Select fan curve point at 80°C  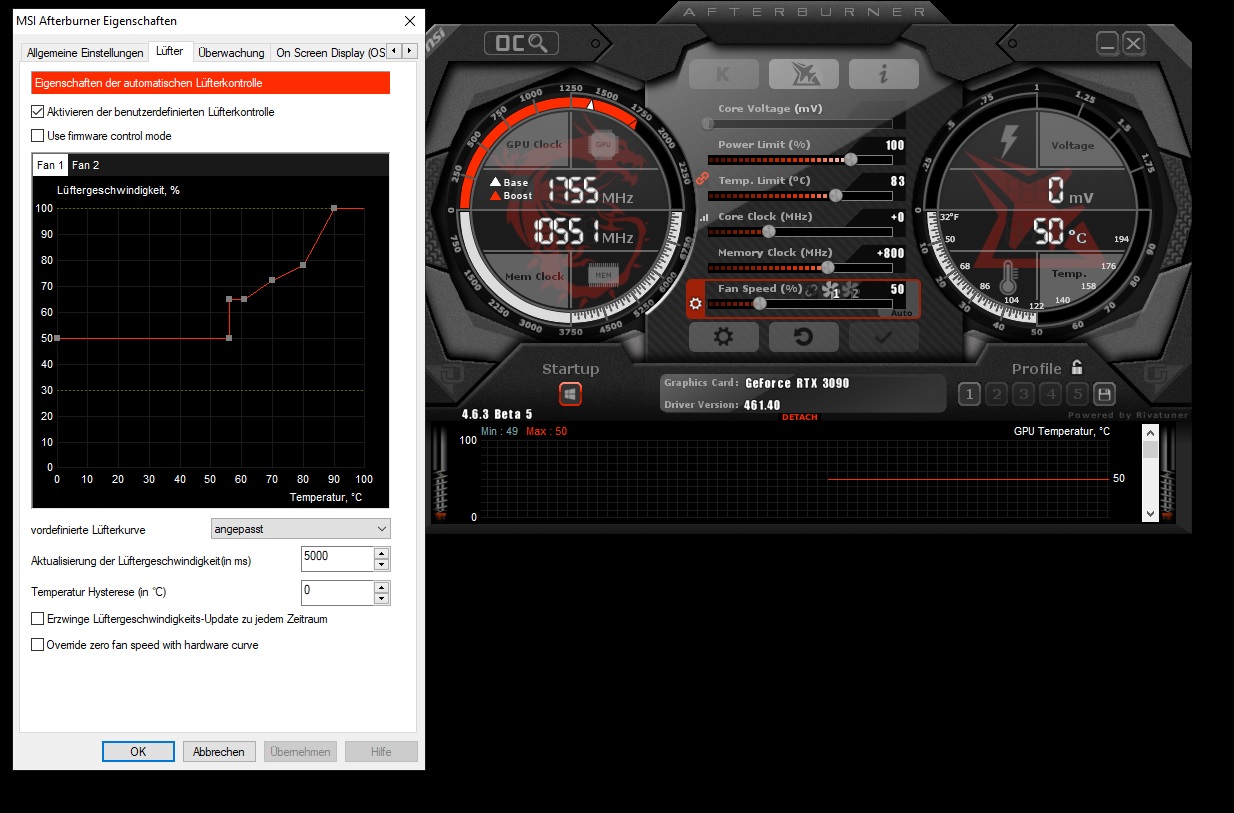tap(303, 265)
